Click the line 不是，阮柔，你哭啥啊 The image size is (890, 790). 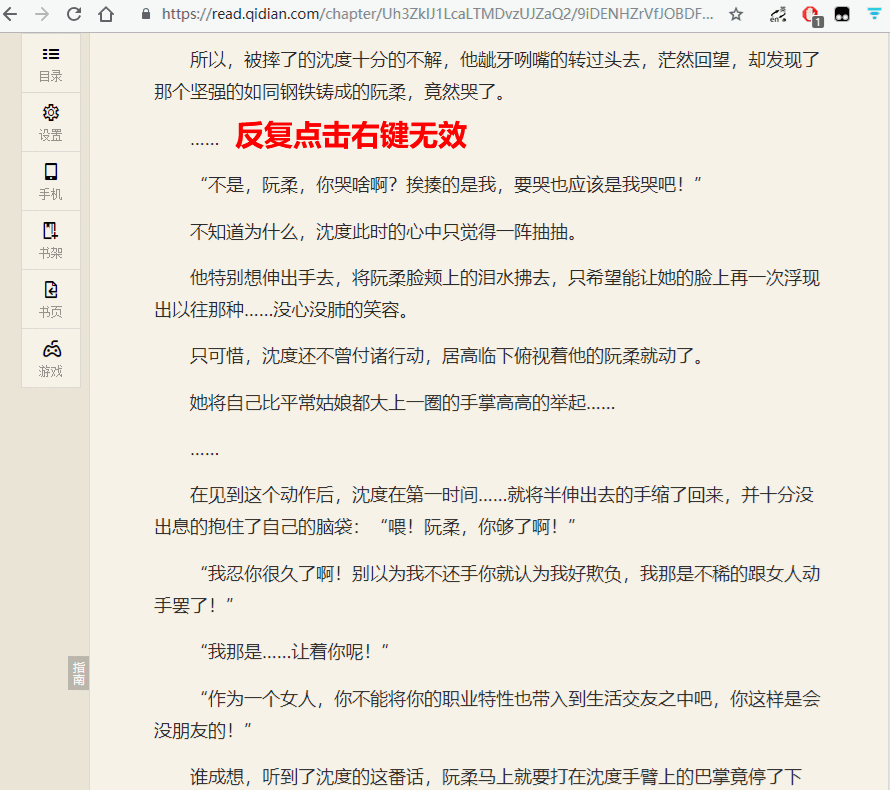tap(451, 184)
